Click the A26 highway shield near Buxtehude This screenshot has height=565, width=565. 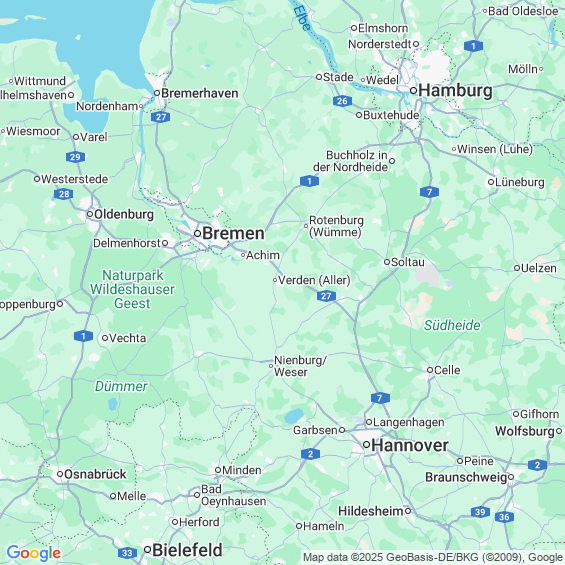342,101
